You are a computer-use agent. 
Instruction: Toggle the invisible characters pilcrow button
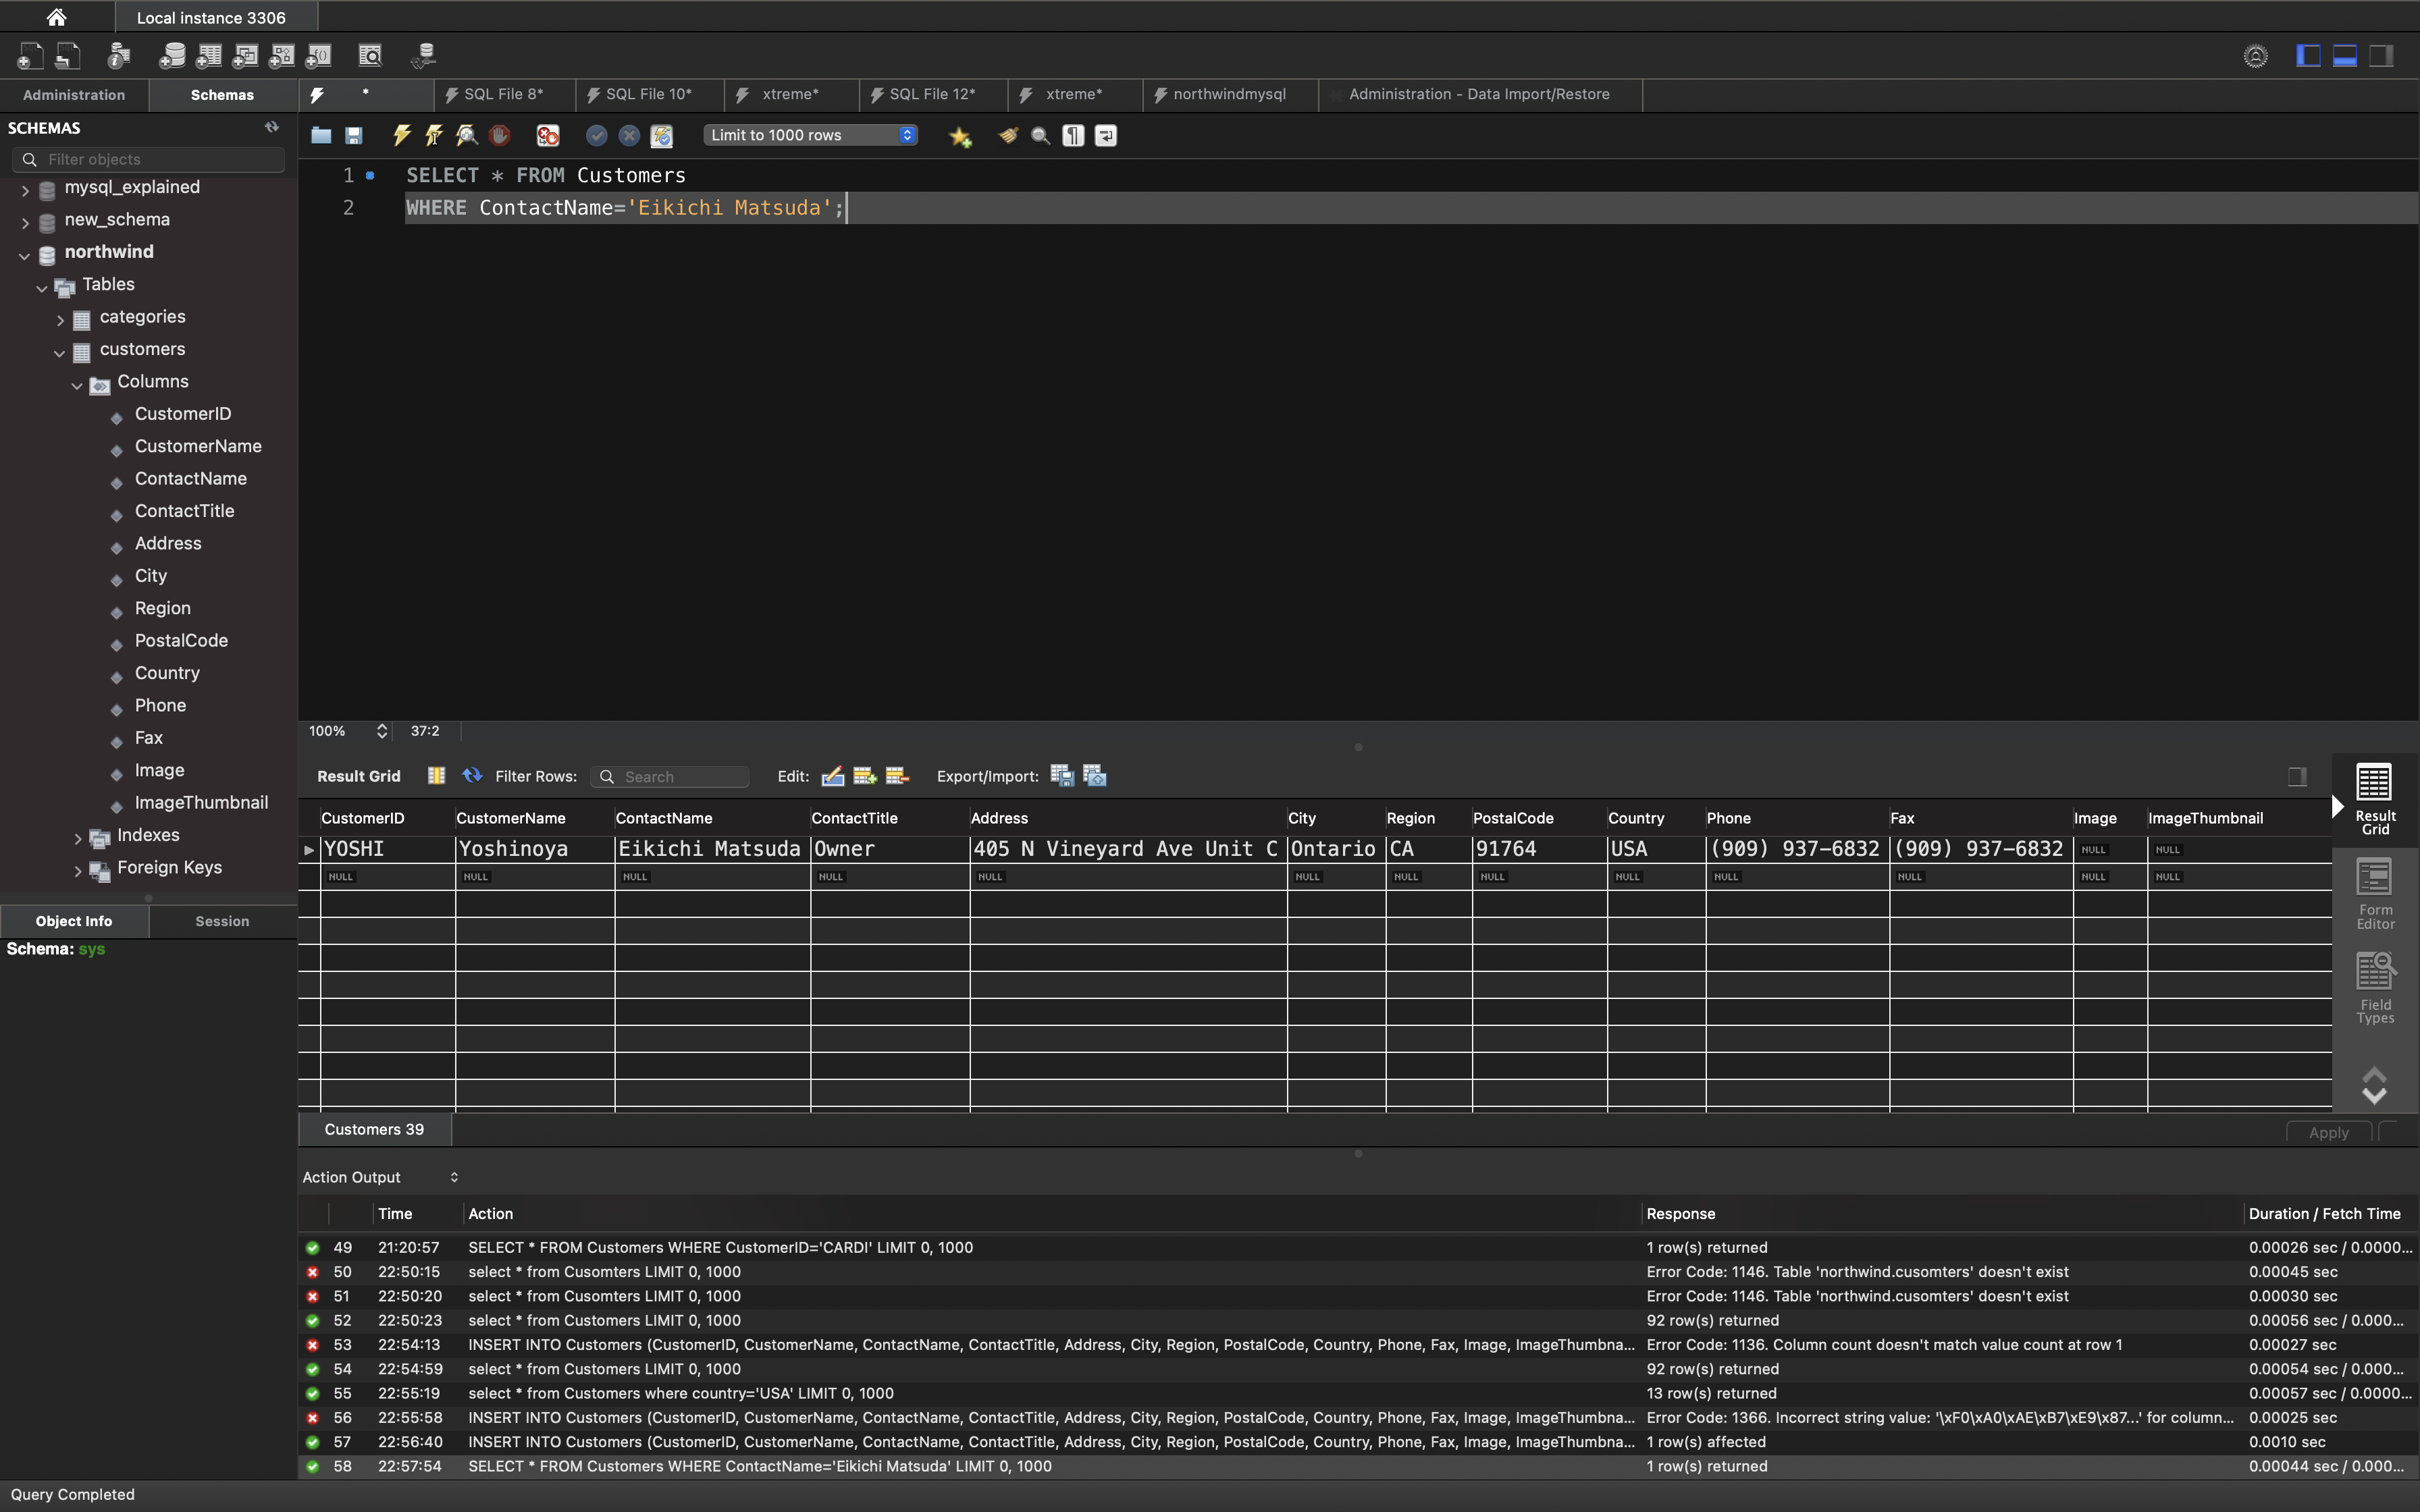point(1073,135)
